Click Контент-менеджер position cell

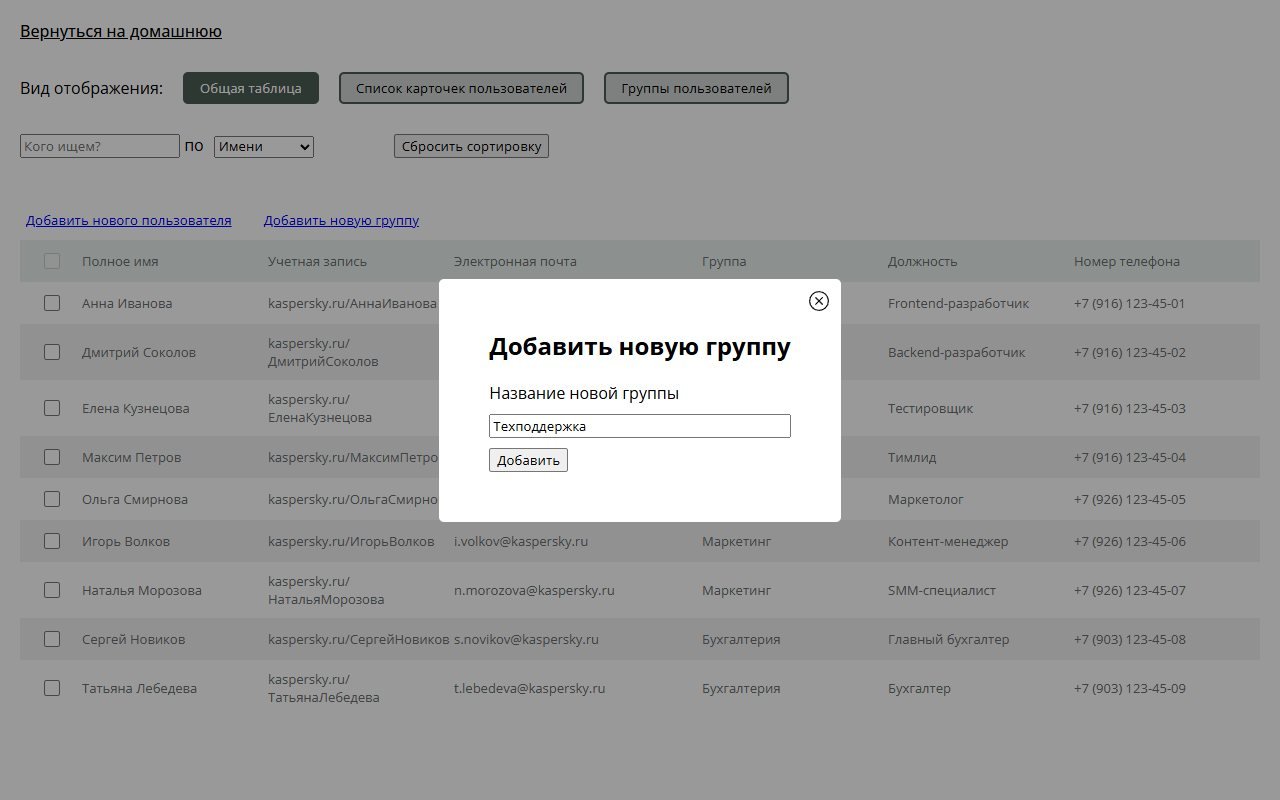(948, 541)
